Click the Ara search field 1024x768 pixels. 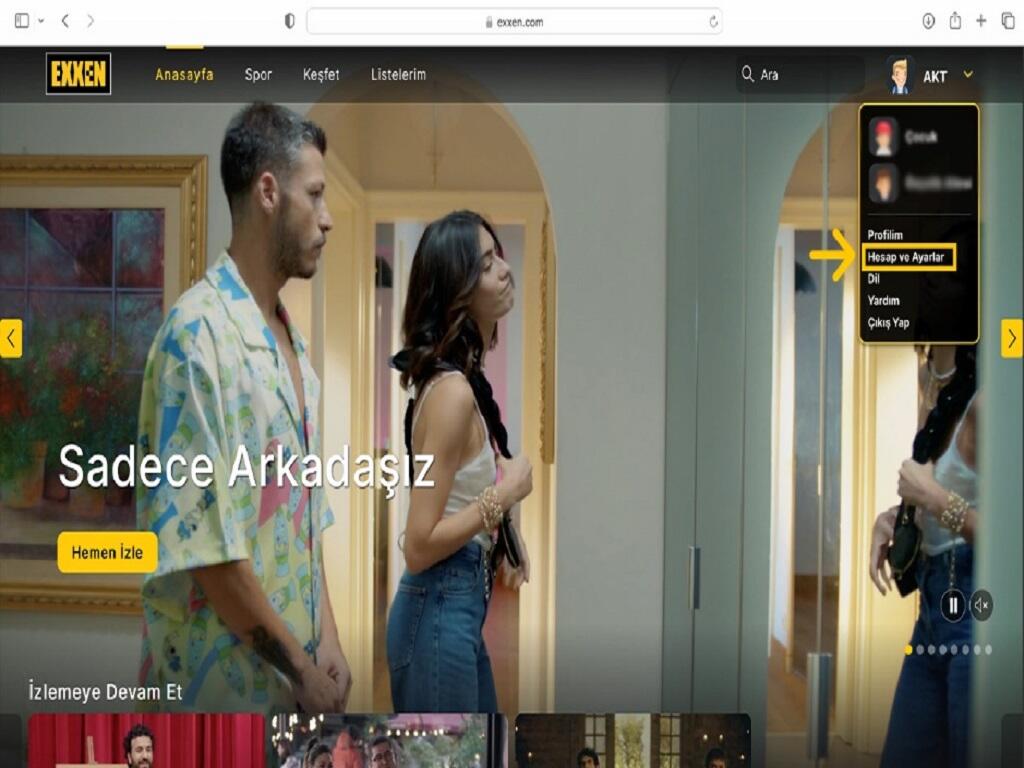pyautogui.click(x=801, y=74)
